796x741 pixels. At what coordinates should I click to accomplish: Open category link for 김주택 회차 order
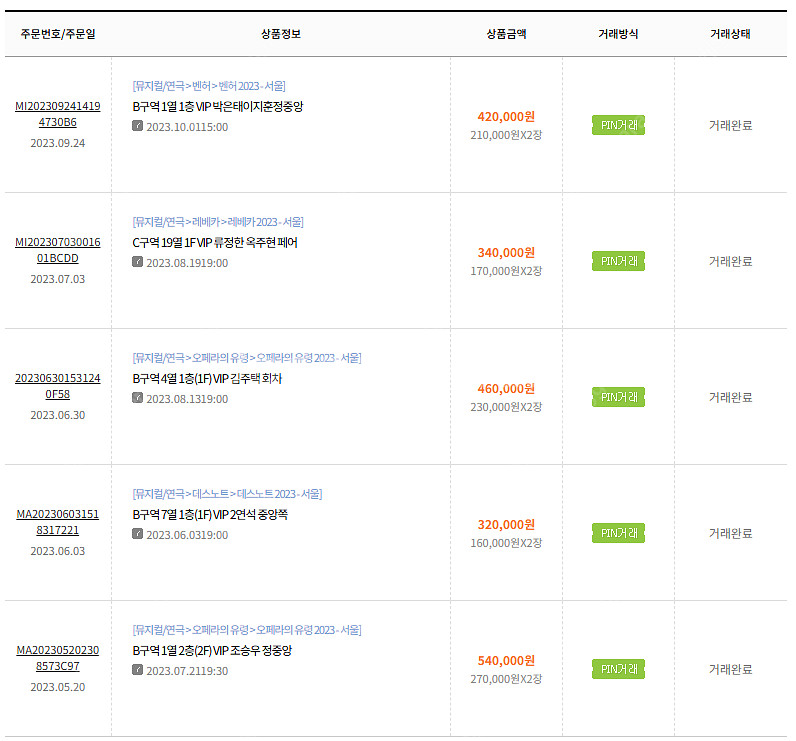[247, 358]
